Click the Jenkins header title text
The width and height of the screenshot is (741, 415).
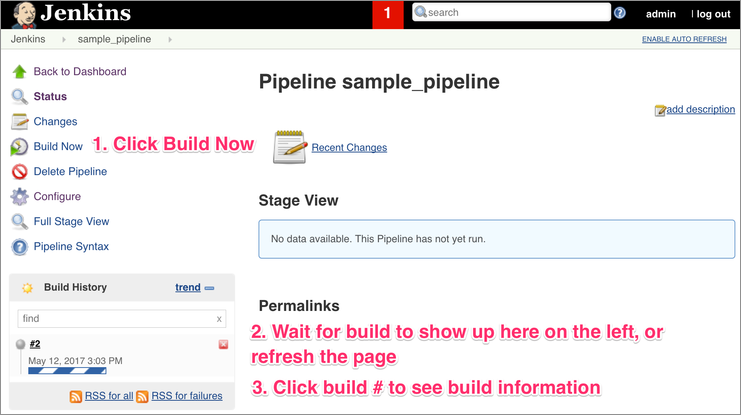coord(86,13)
